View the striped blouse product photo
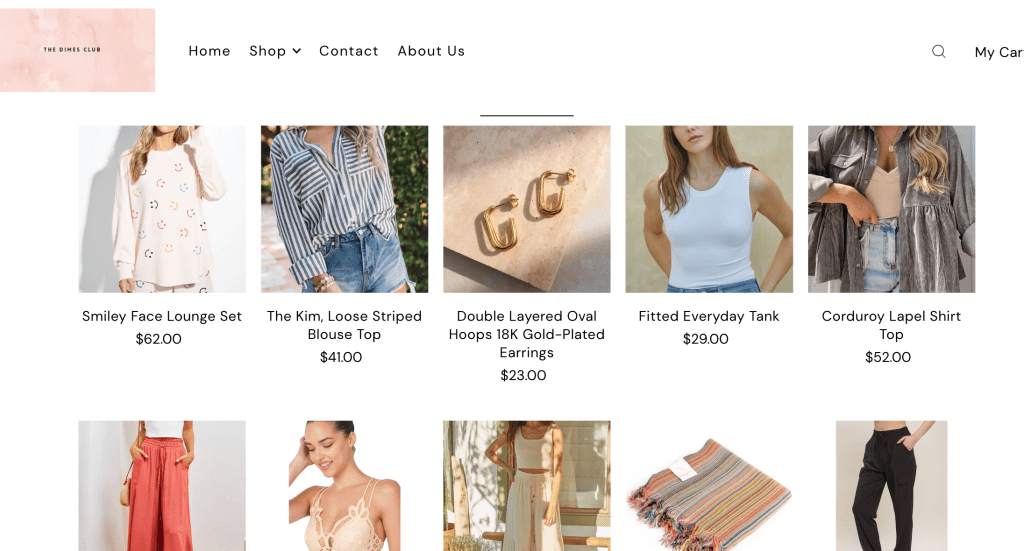The height and width of the screenshot is (551, 1024). (x=344, y=209)
